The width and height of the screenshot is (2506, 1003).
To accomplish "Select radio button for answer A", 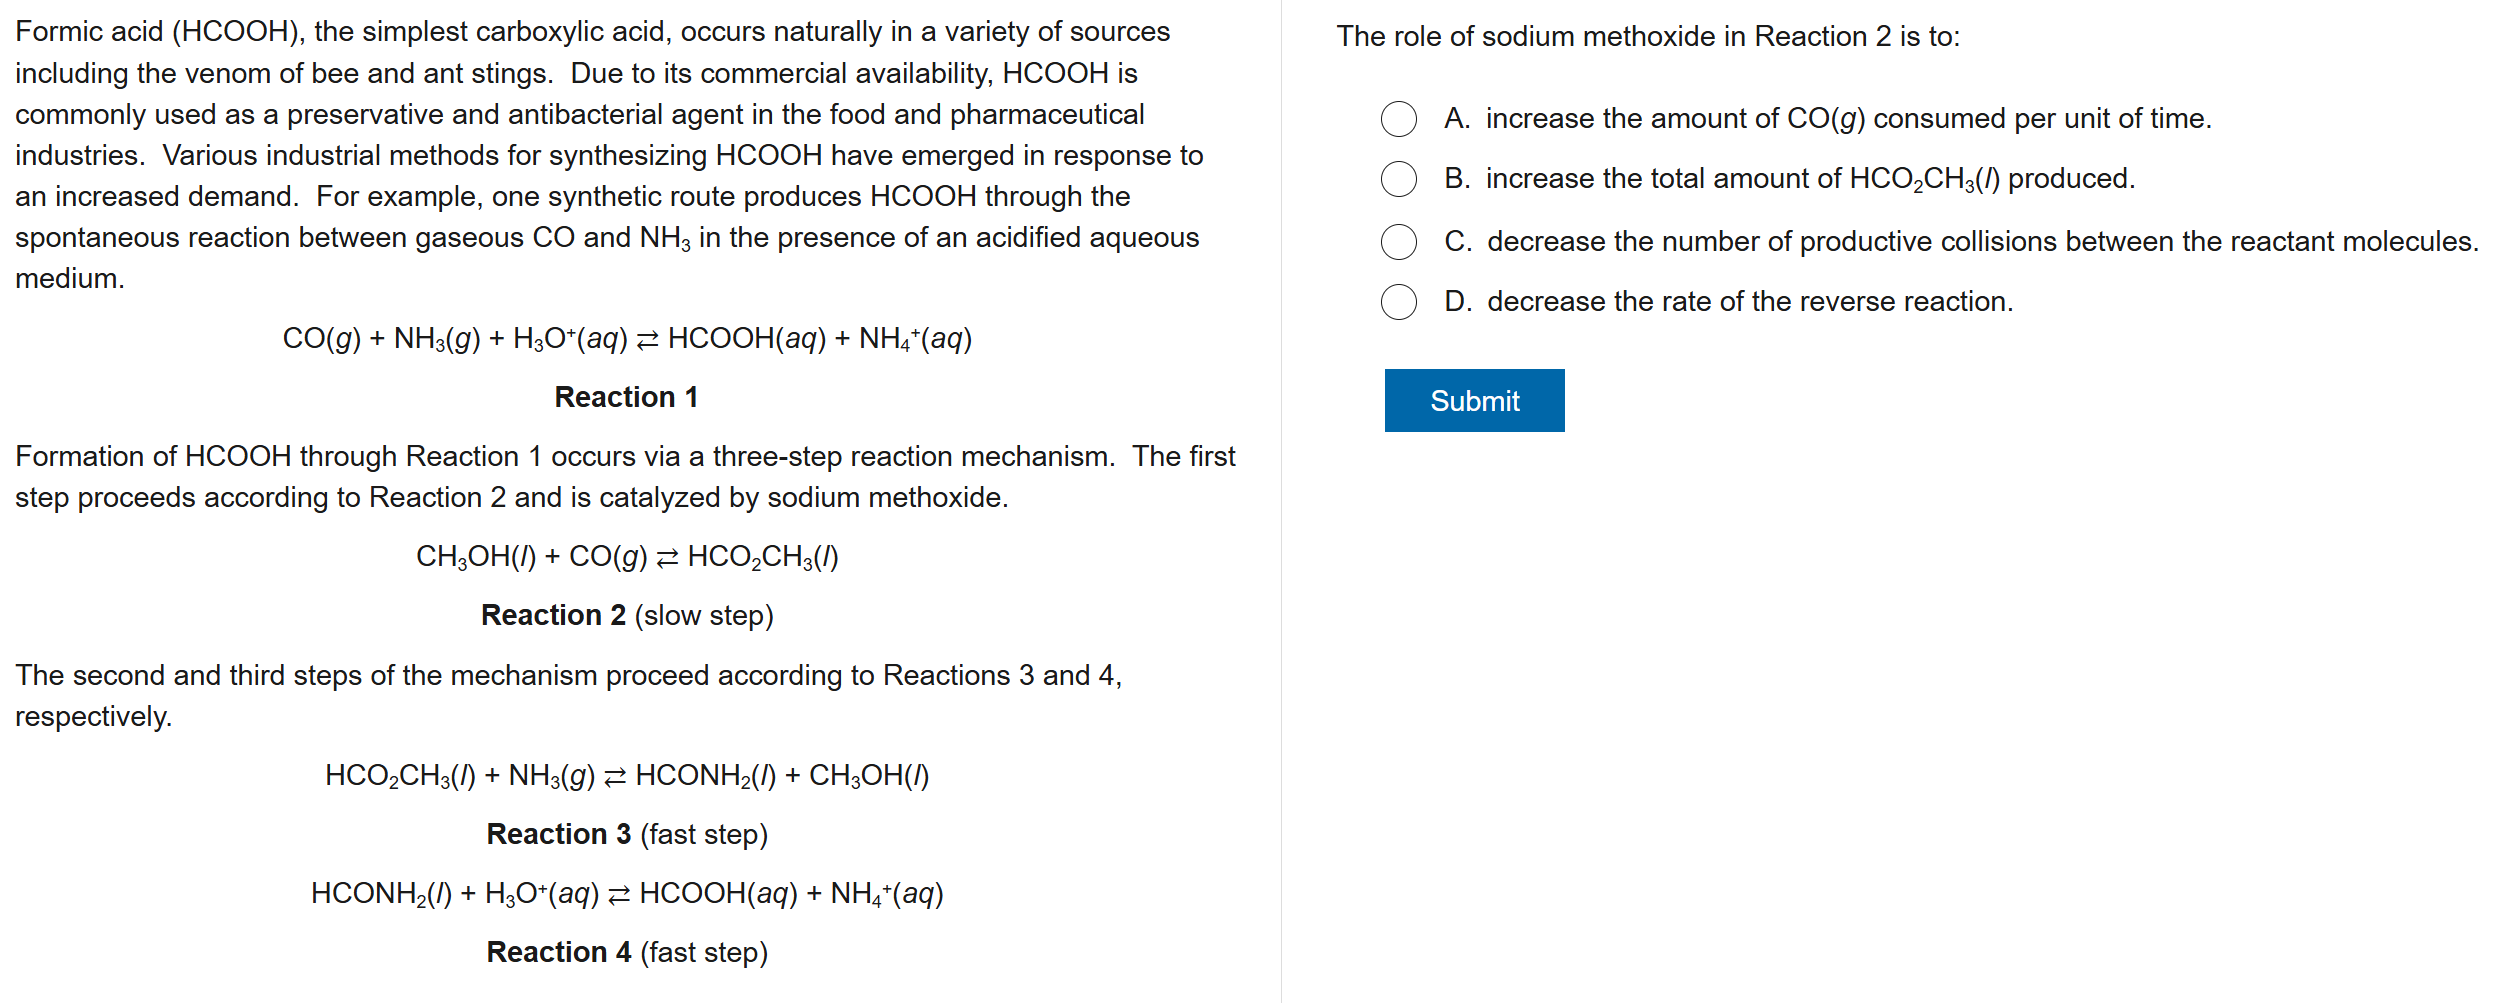I will coord(1398,119).
